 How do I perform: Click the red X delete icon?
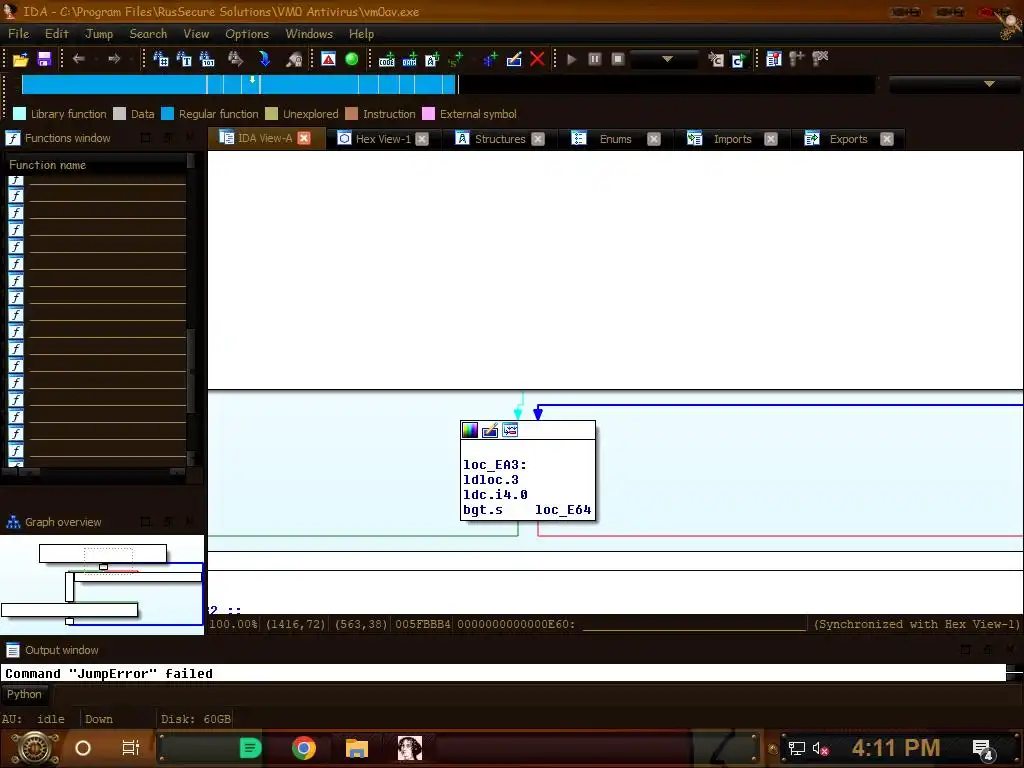coord(537,59)
